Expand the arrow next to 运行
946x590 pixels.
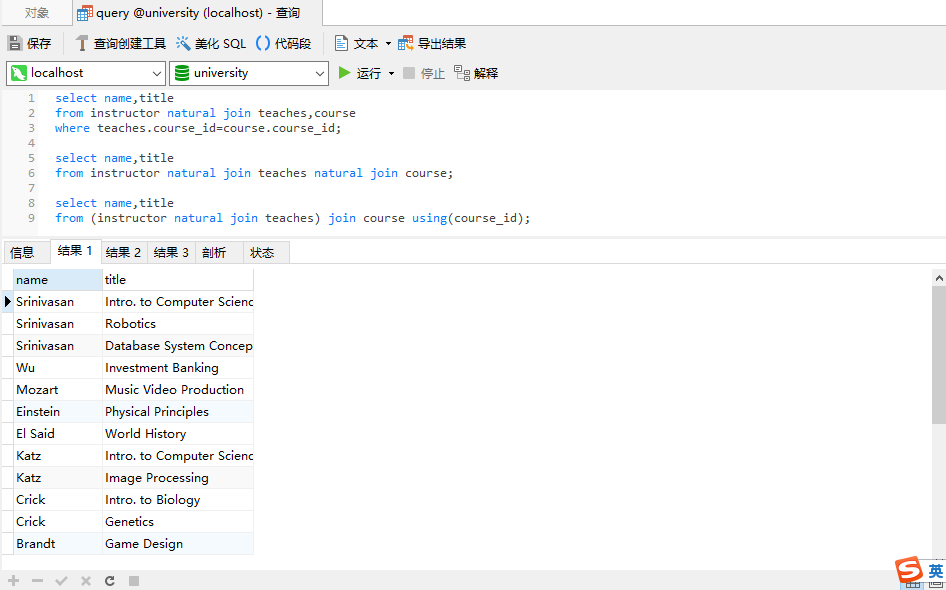click(x=391, y=74)
